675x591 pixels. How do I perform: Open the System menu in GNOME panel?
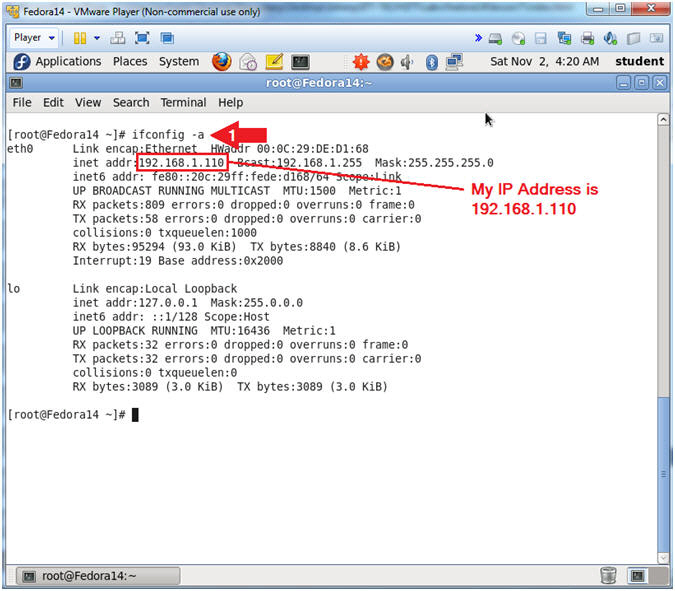click(x=179, y=62)
